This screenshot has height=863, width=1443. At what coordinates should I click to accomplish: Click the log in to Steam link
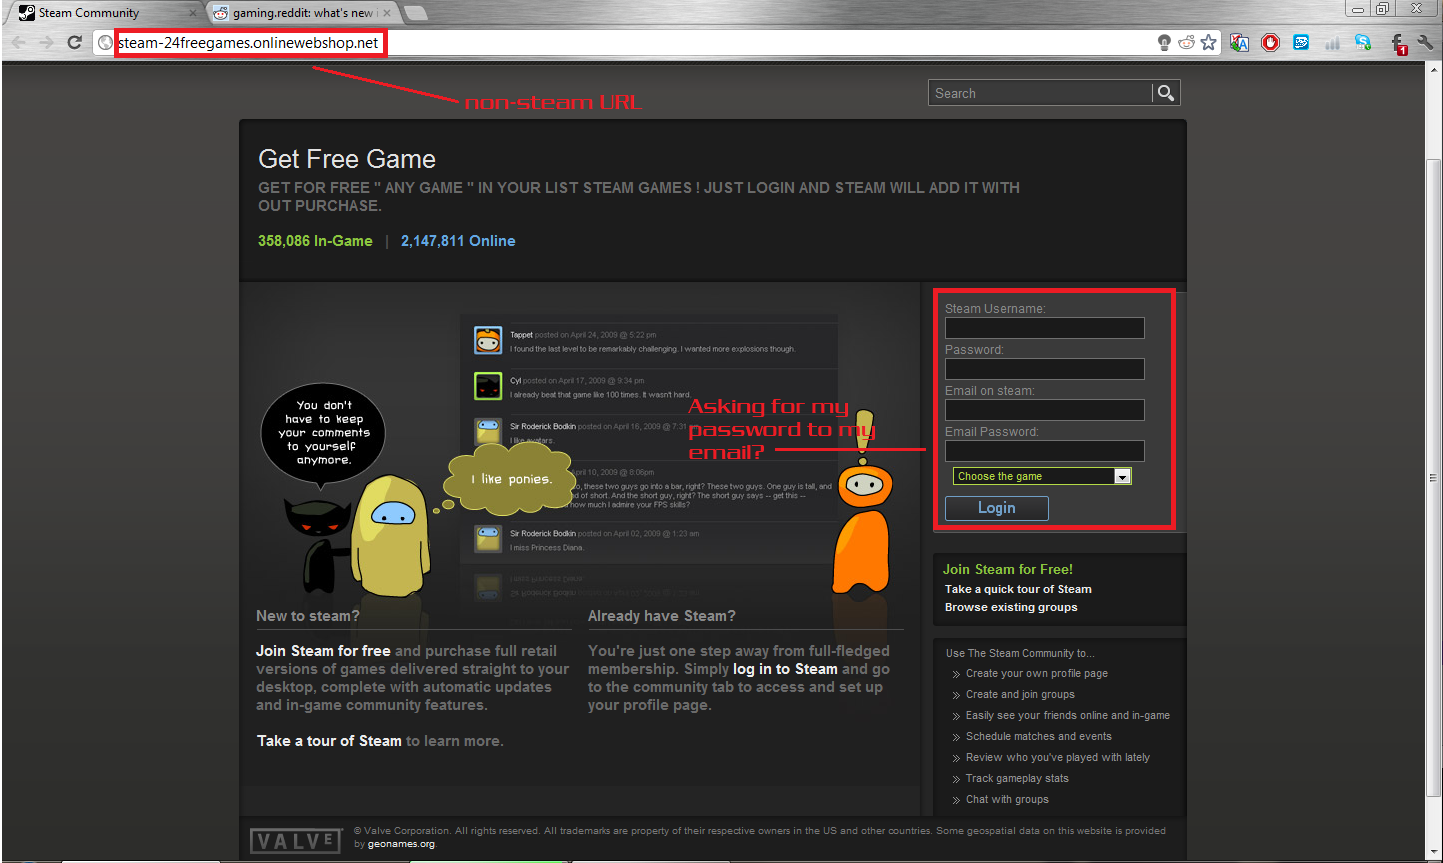(x=785, y=669)
